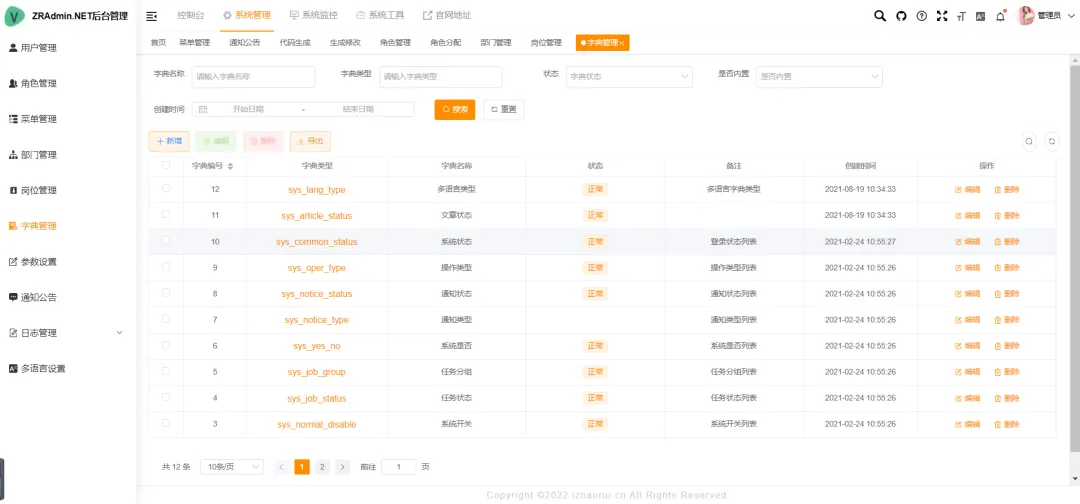Open the 是否内置 dropdown

coord(819,76)
